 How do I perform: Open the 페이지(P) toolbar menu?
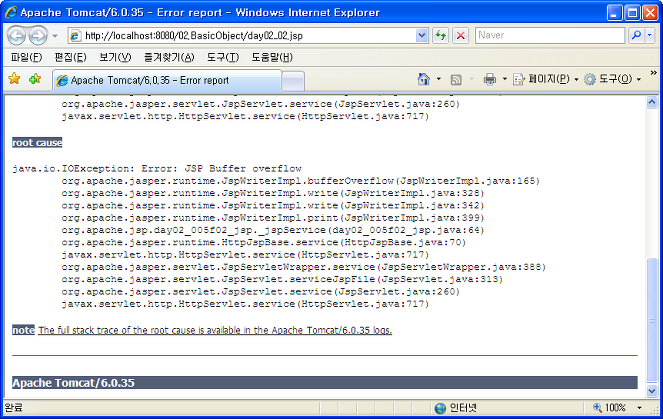coord(545,79)
